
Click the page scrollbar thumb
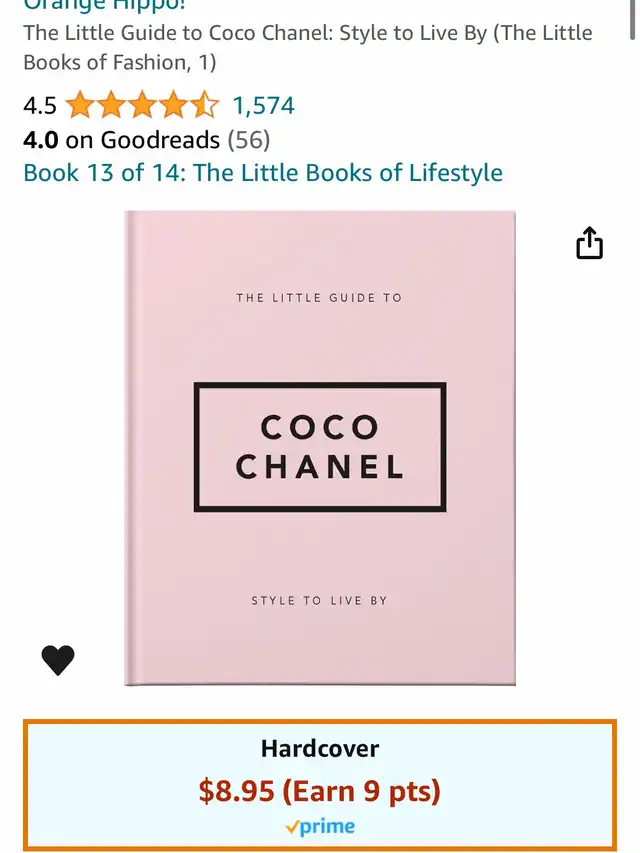coord(632,20)
